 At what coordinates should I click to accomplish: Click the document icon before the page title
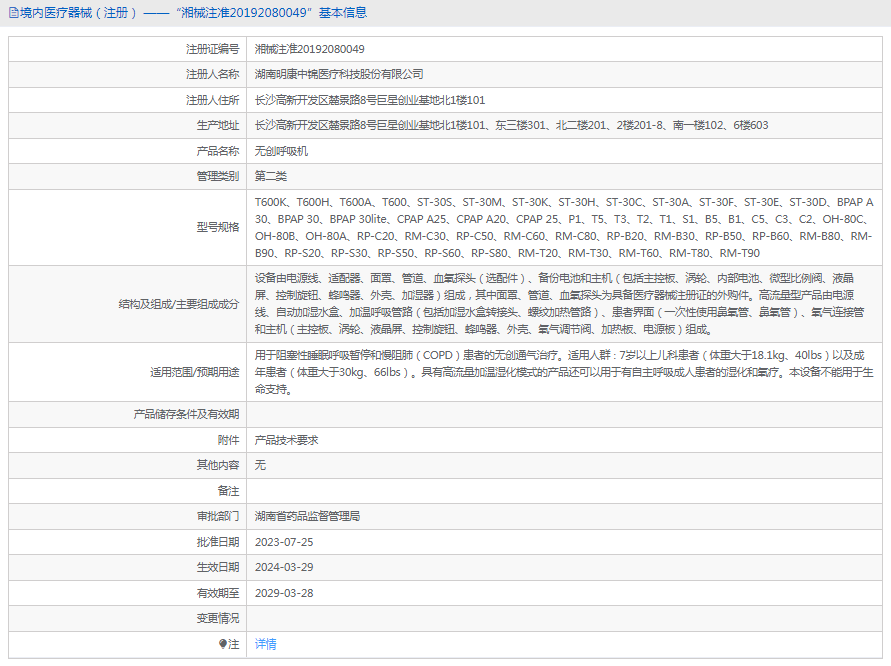click(12, 13)
